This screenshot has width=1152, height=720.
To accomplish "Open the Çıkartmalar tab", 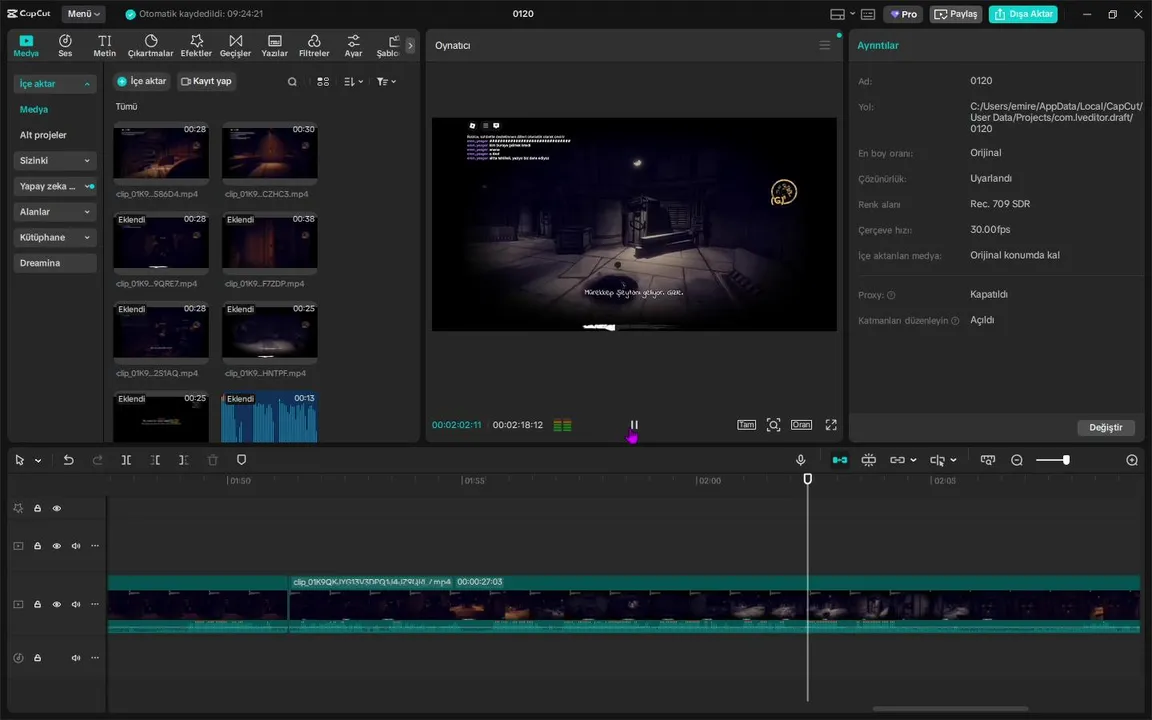I will [151, 46].
